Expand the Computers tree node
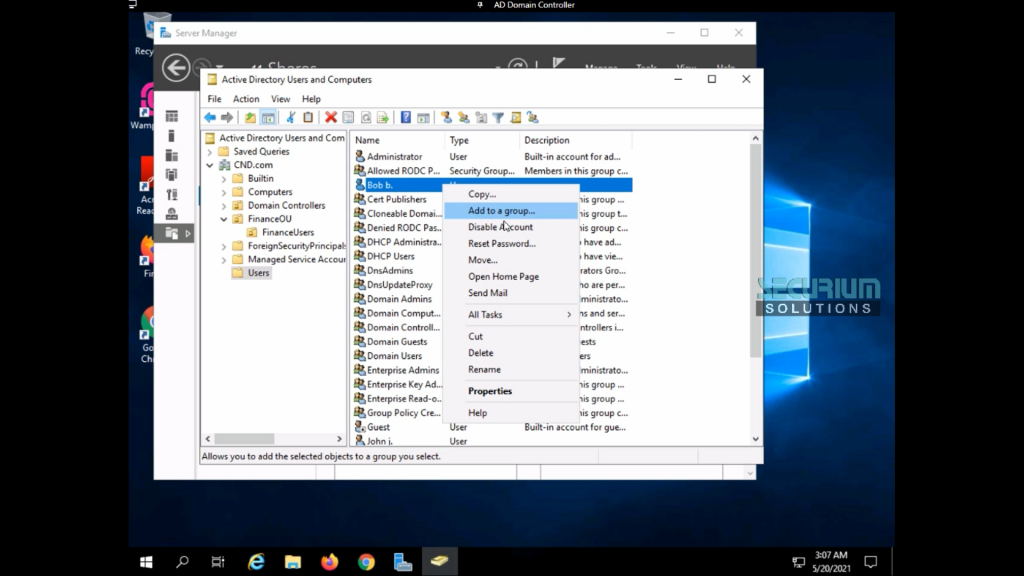 pyautogui.click(x=224, y=192)
